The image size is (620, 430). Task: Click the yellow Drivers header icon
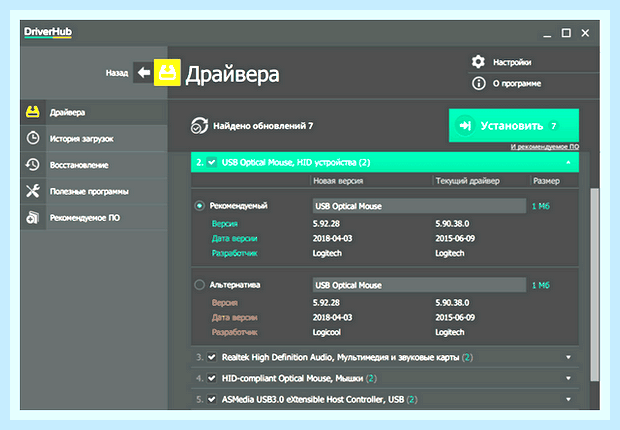(167, 73)
